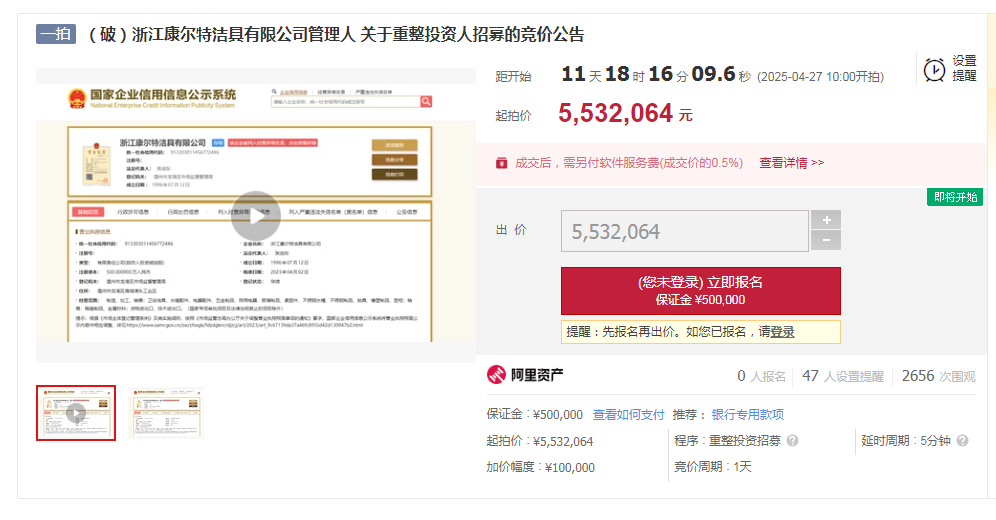Select first video thumbnail with red border
996x520 pixels.
(76, 413)
